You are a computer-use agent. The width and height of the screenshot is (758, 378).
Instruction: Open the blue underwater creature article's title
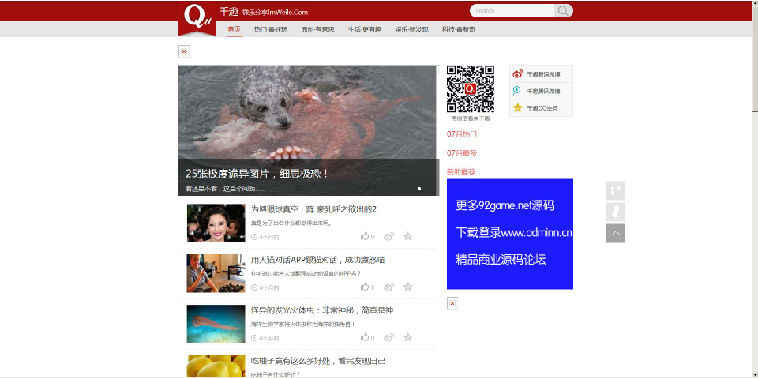click(x=322, y=310)
